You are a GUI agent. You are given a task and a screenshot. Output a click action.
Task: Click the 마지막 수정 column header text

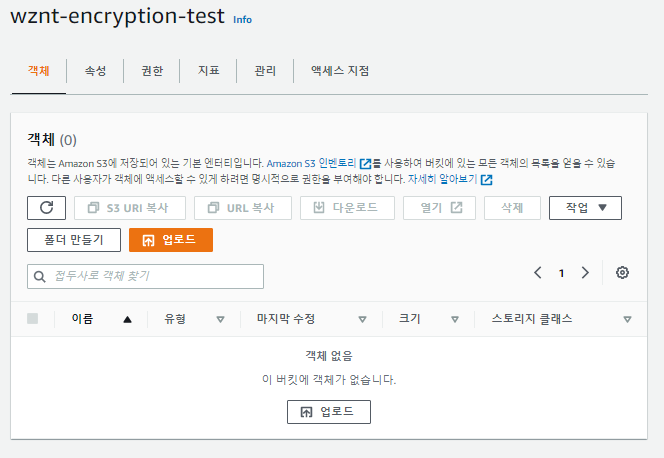pos(286,319)
